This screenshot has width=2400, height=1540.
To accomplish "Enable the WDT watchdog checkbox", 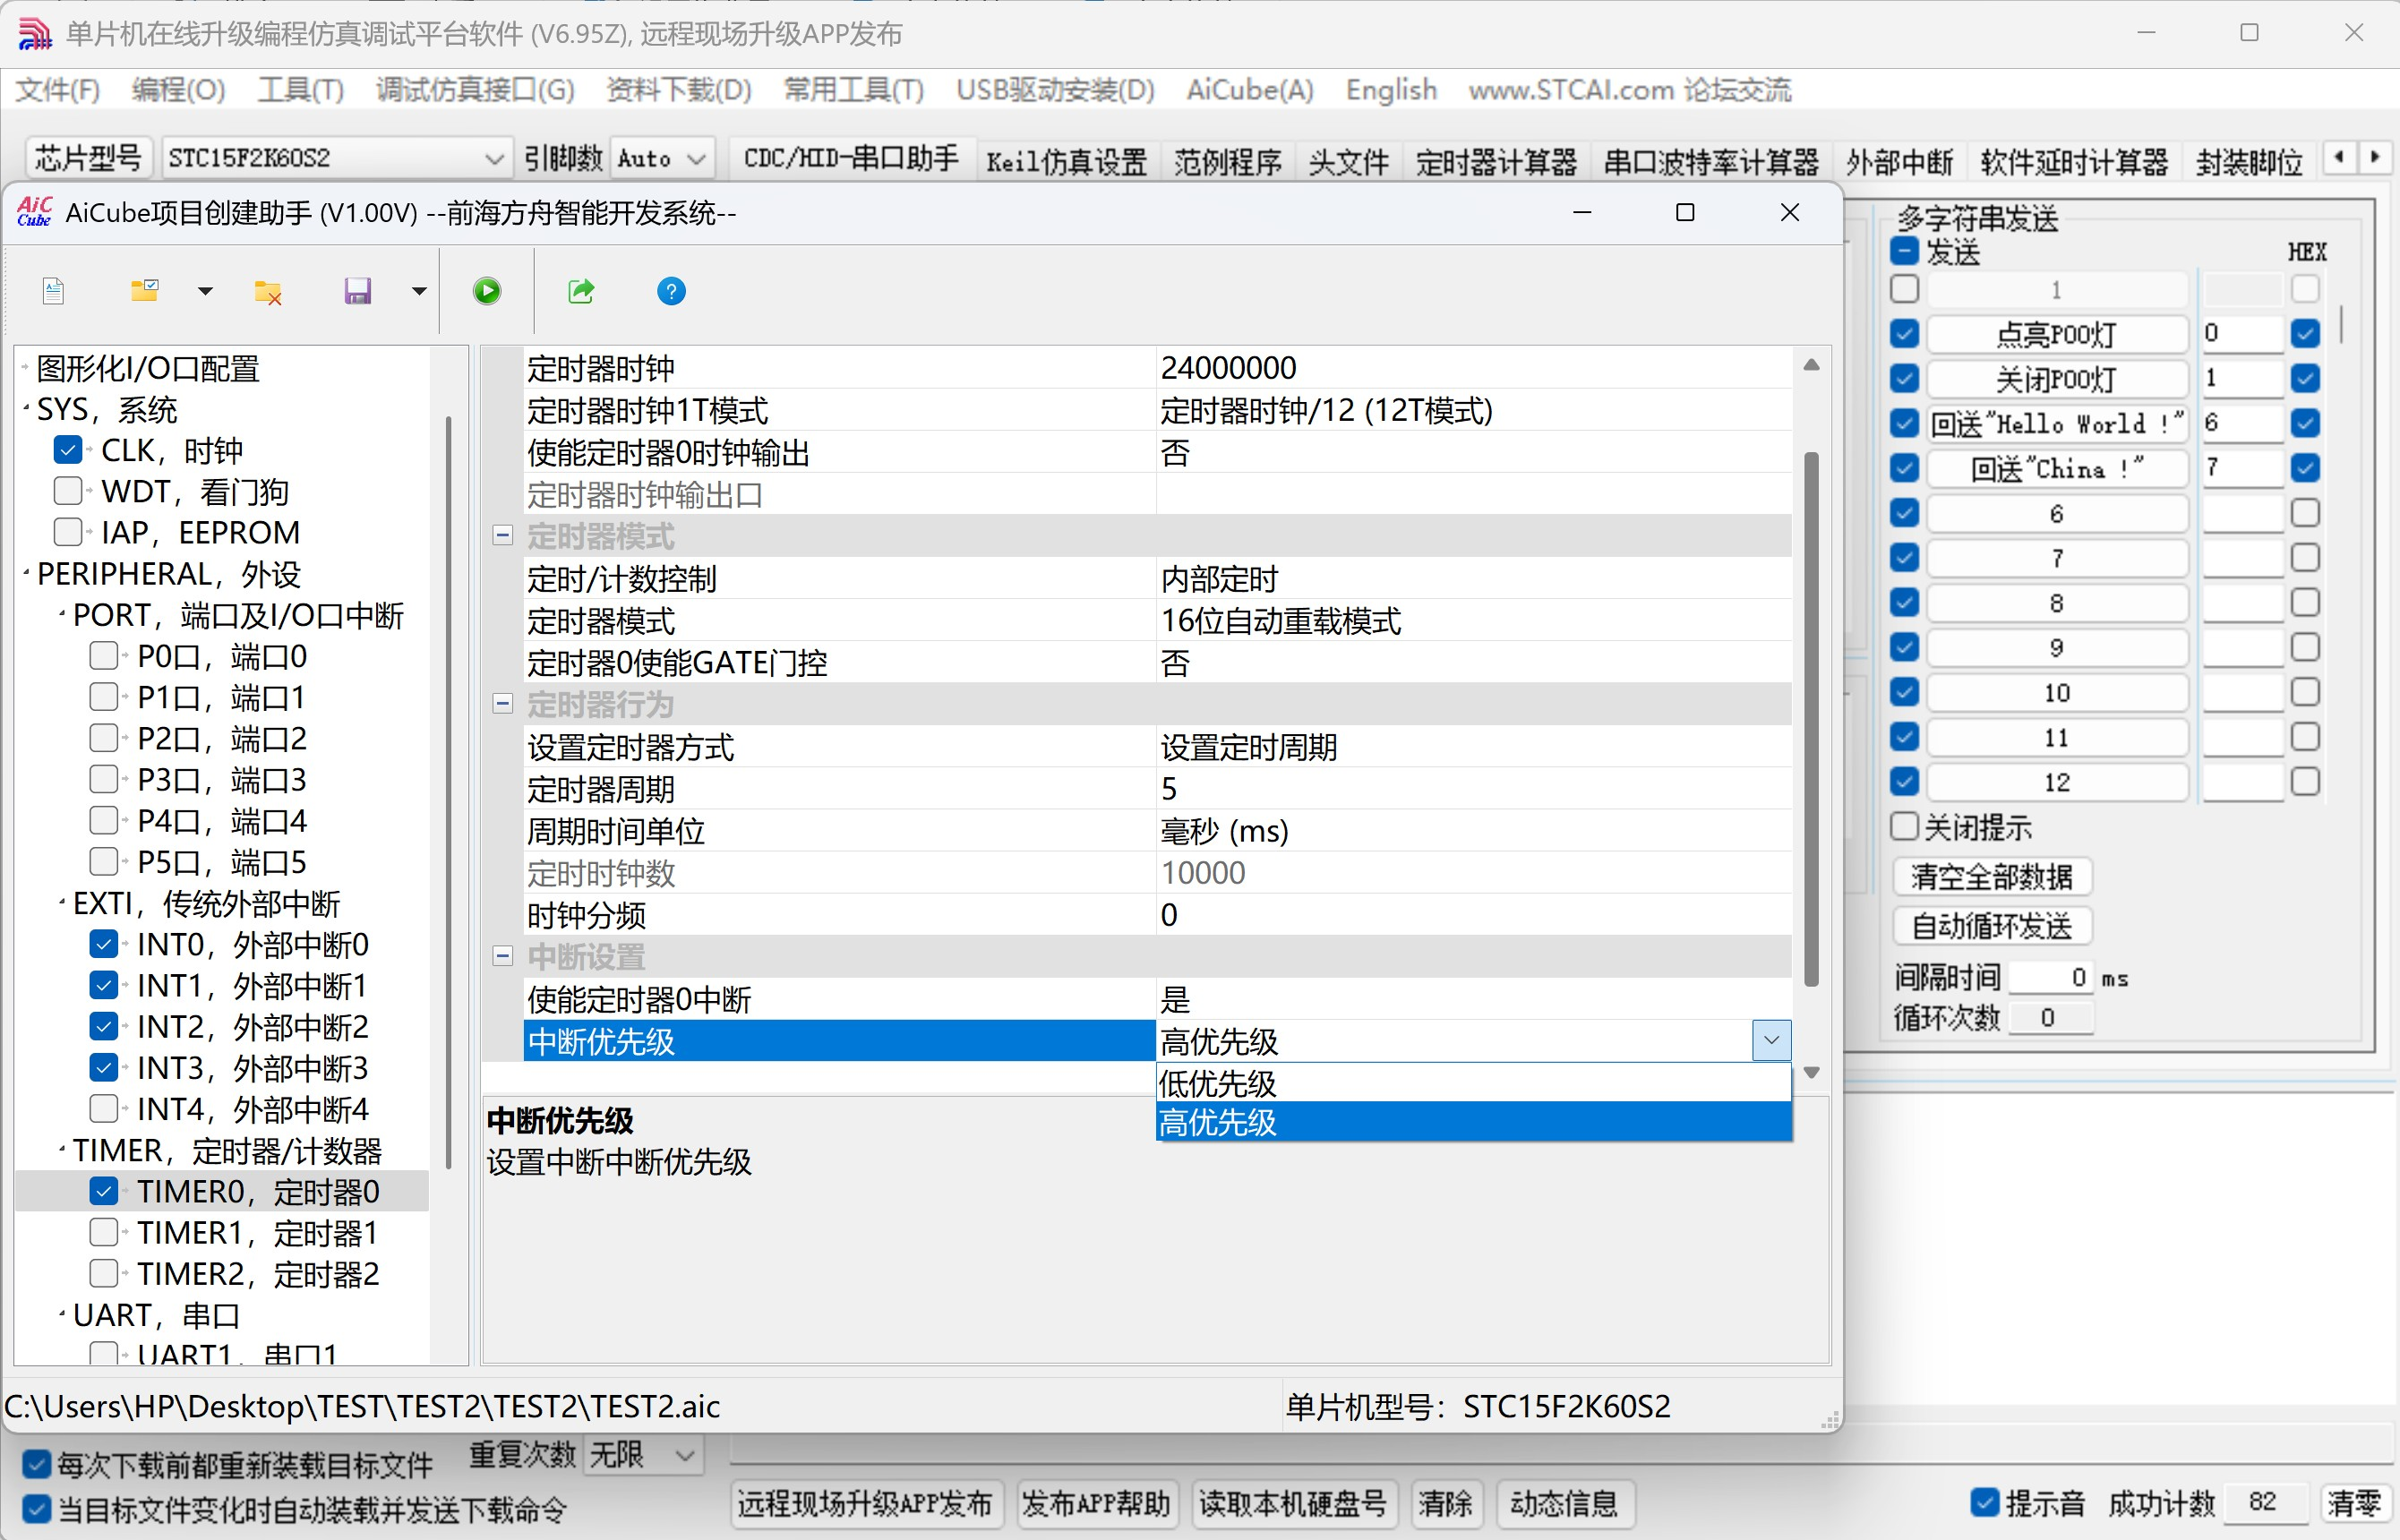I will click(68, 491).
